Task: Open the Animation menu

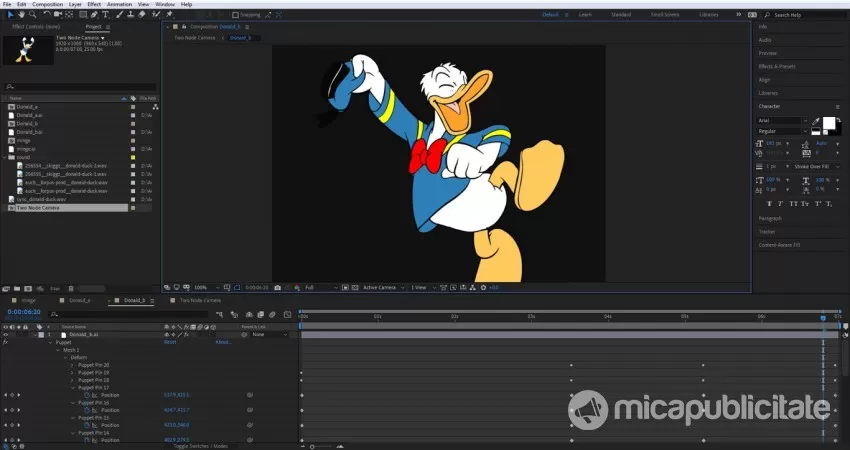Action: 119,4
